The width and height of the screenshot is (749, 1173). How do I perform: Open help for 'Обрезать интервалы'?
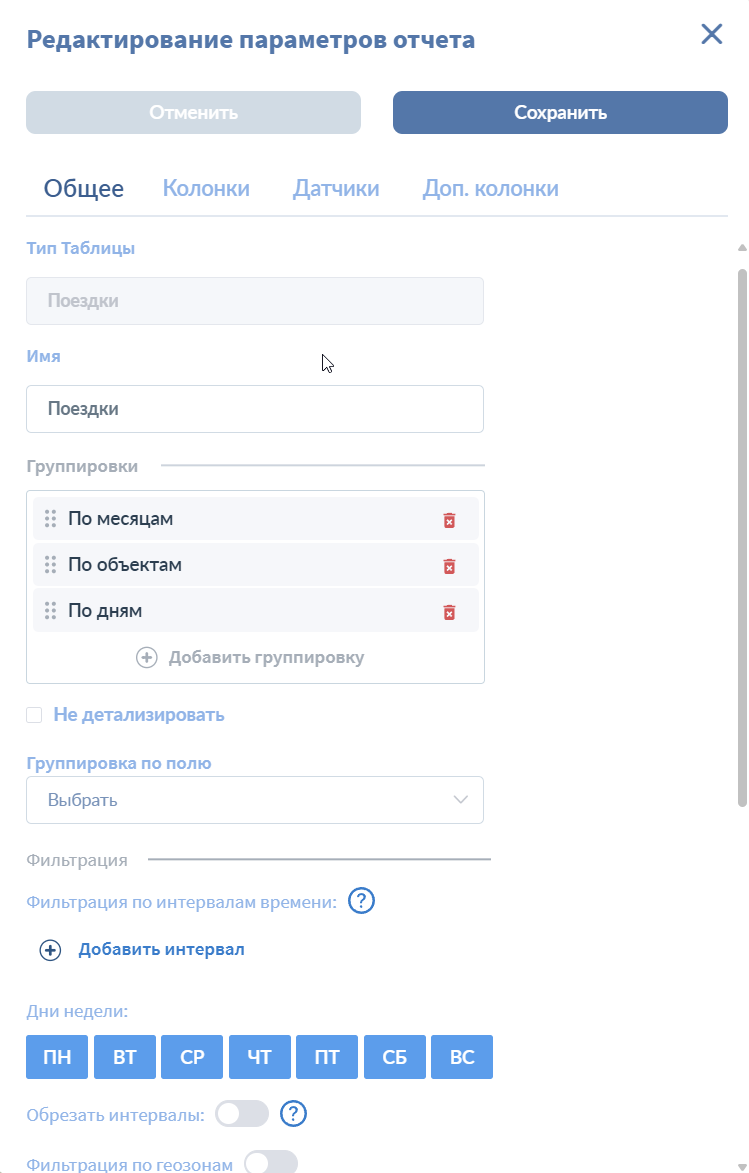293,1113
